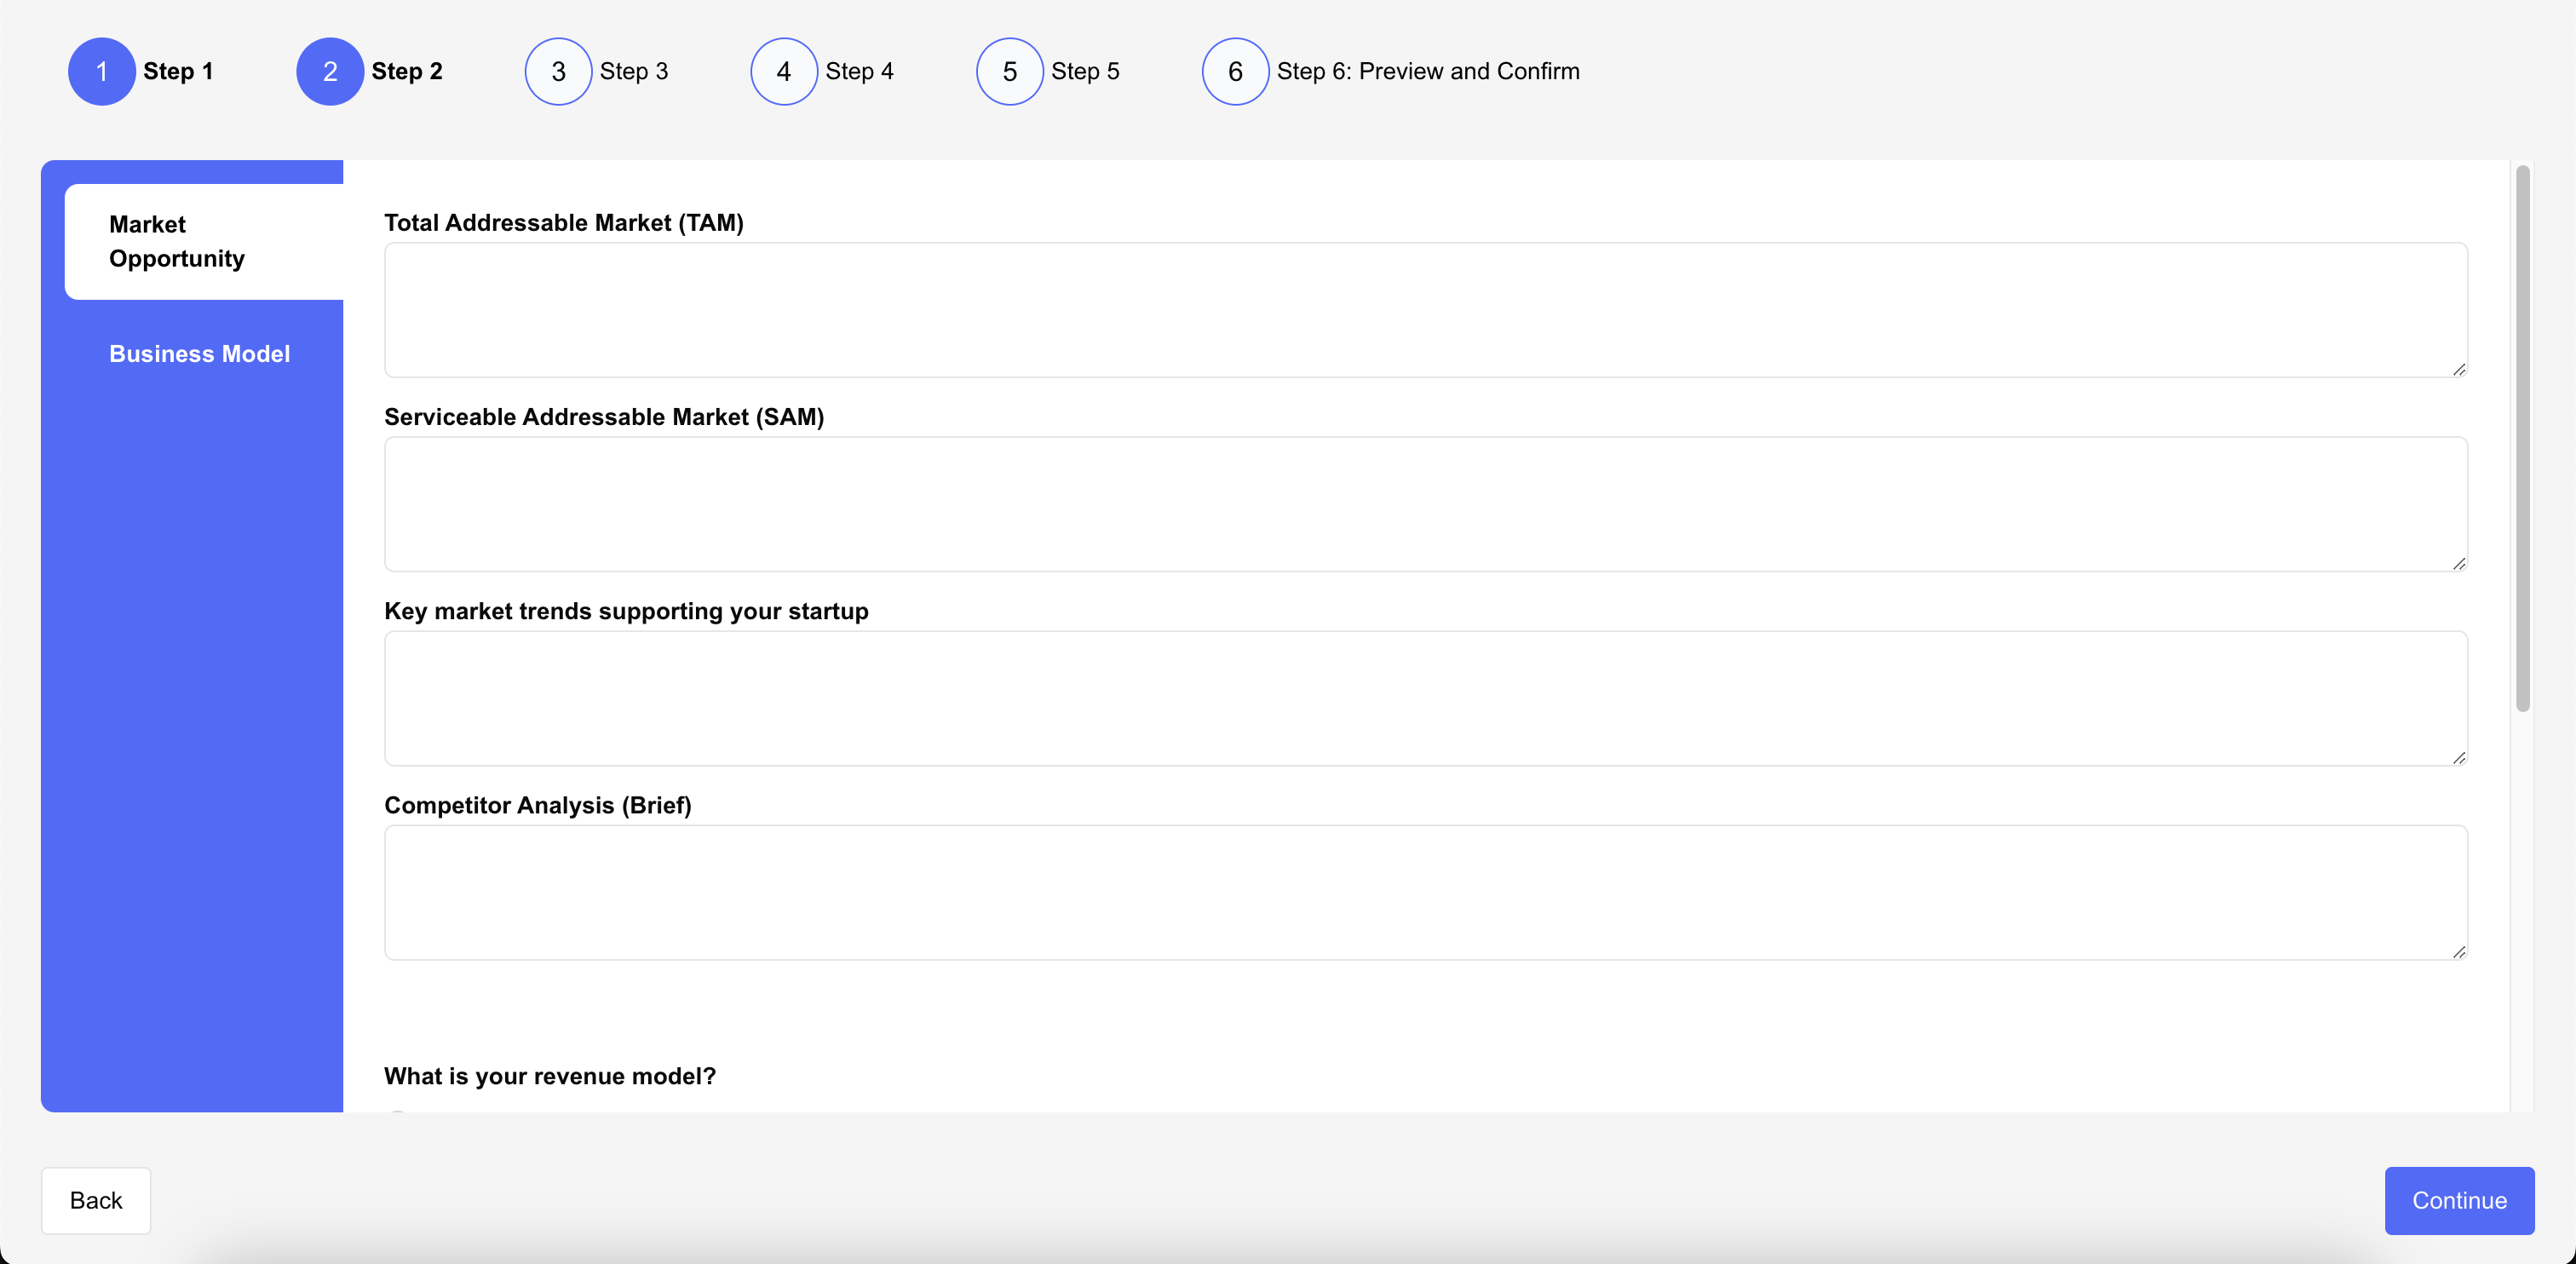Focus the Total Addressable Market text field

click(1425, 309)
